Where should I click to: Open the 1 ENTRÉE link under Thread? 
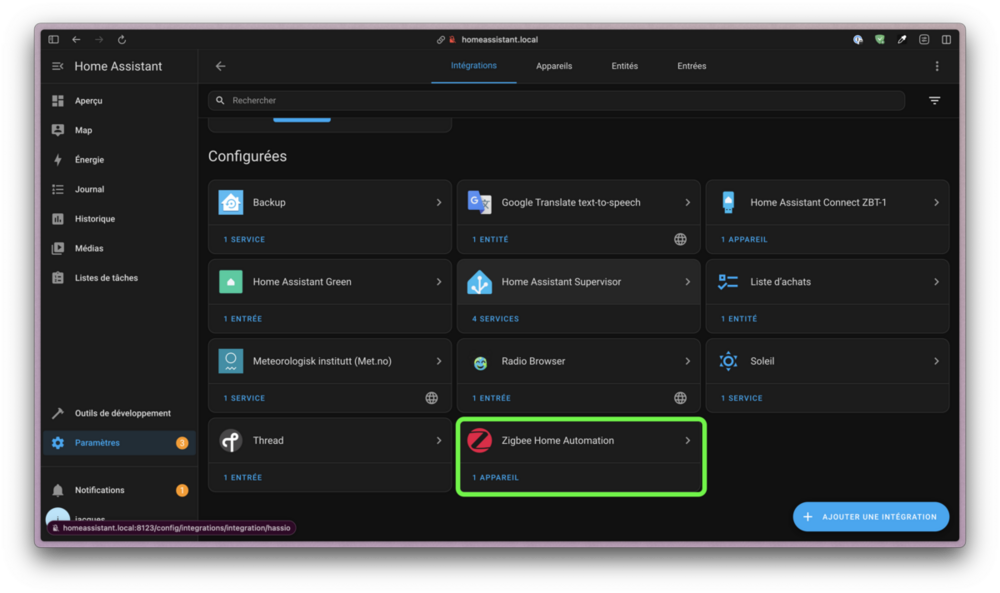coord(243,478)
